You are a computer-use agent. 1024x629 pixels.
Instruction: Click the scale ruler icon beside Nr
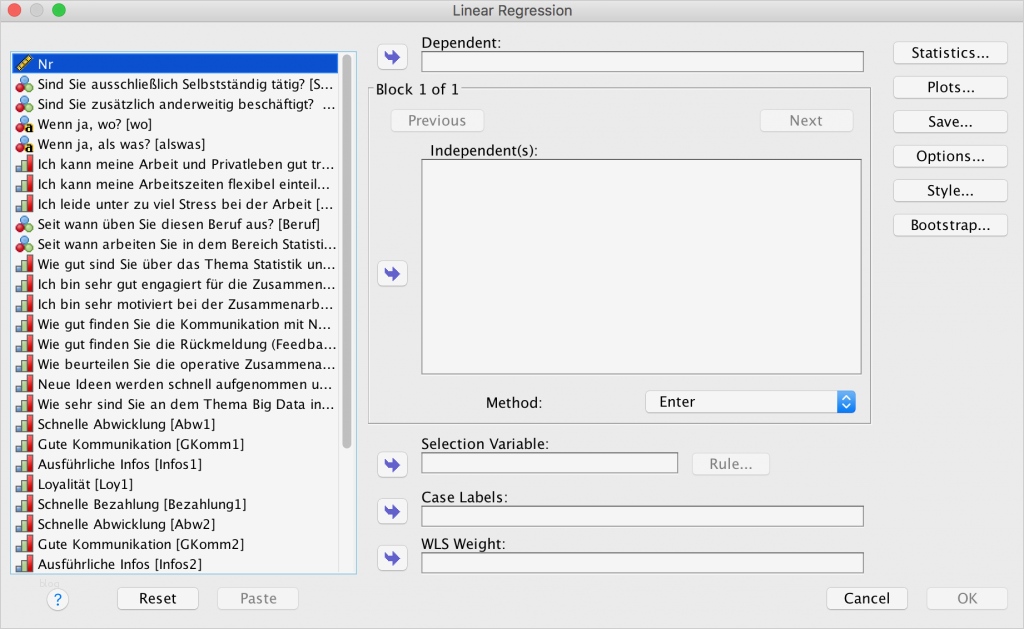coord(24,63)
